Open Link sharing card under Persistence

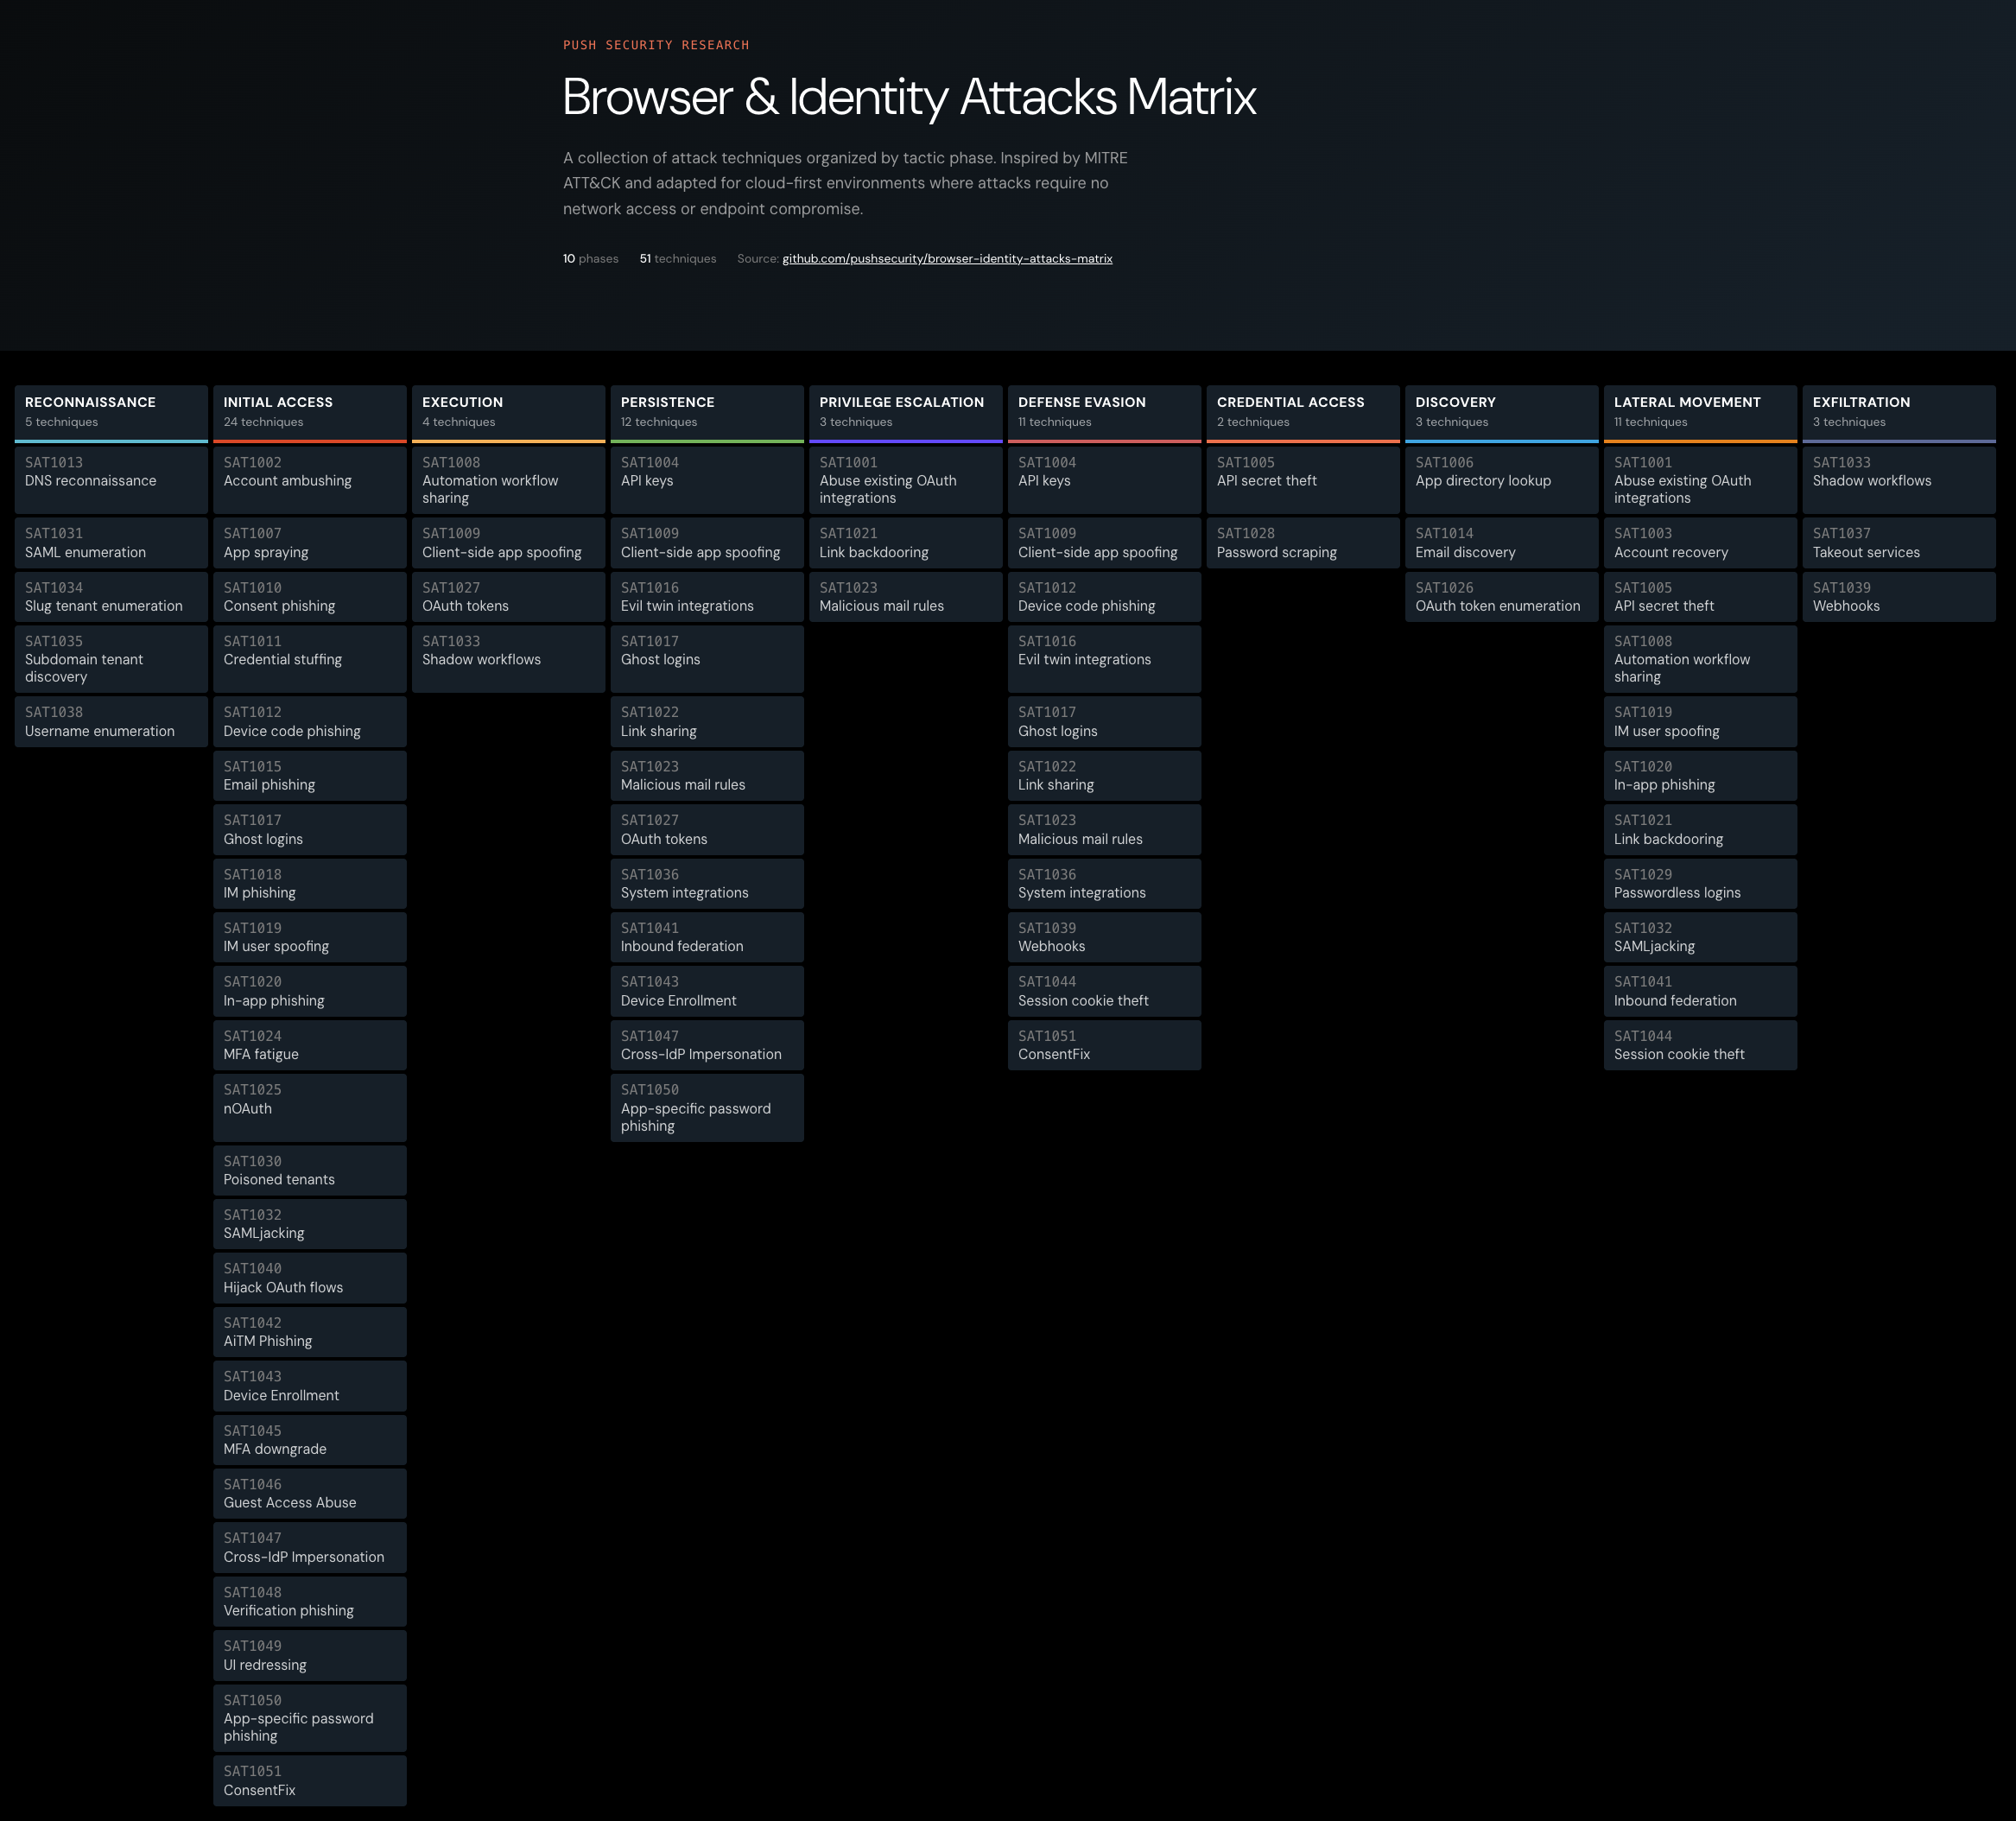point(707,722)
